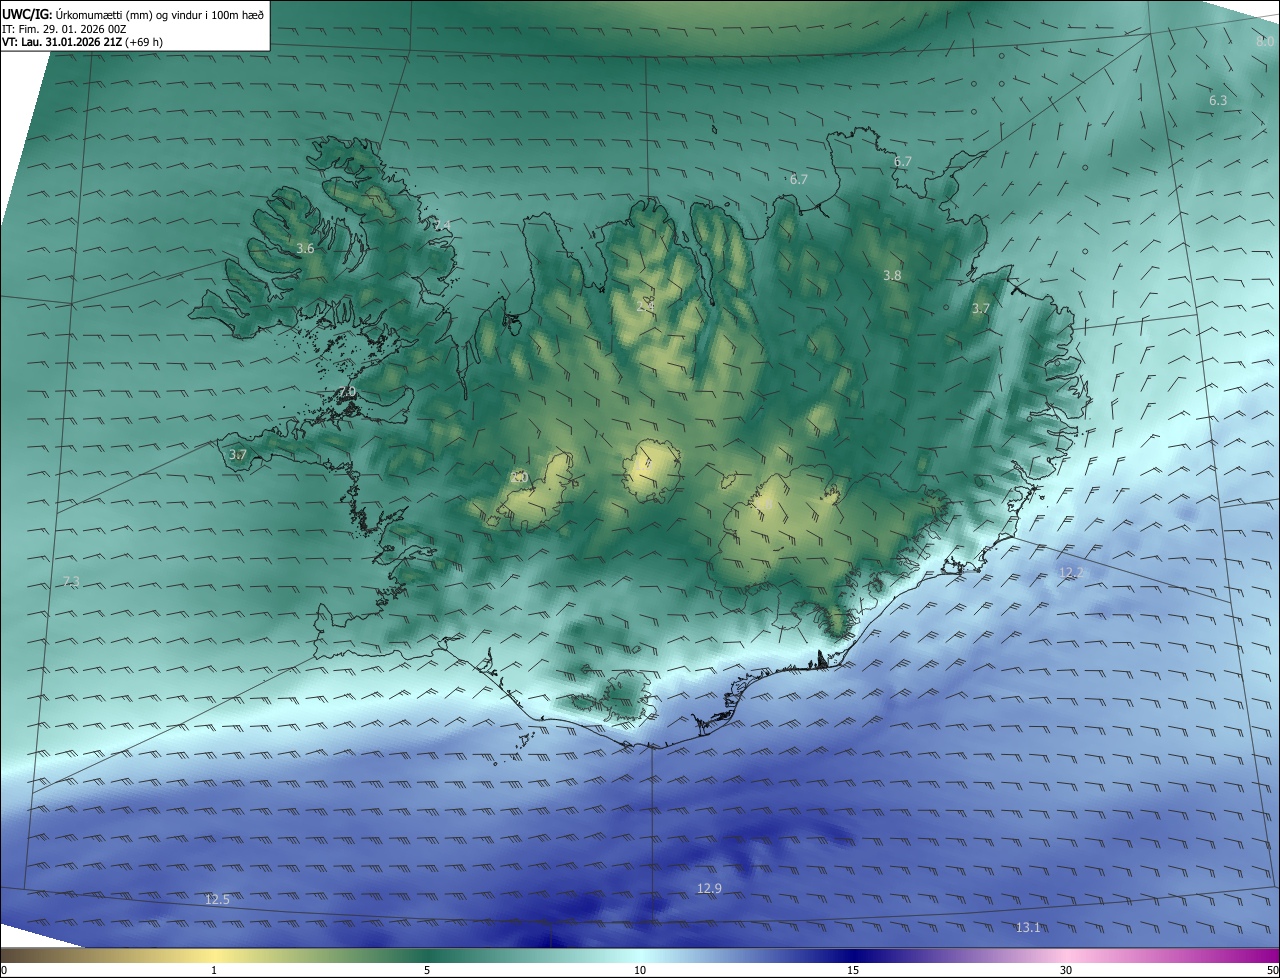Click the '7.4' value label on the map
The height and width of the screenshot is (978, 1280).
(442, 224)
